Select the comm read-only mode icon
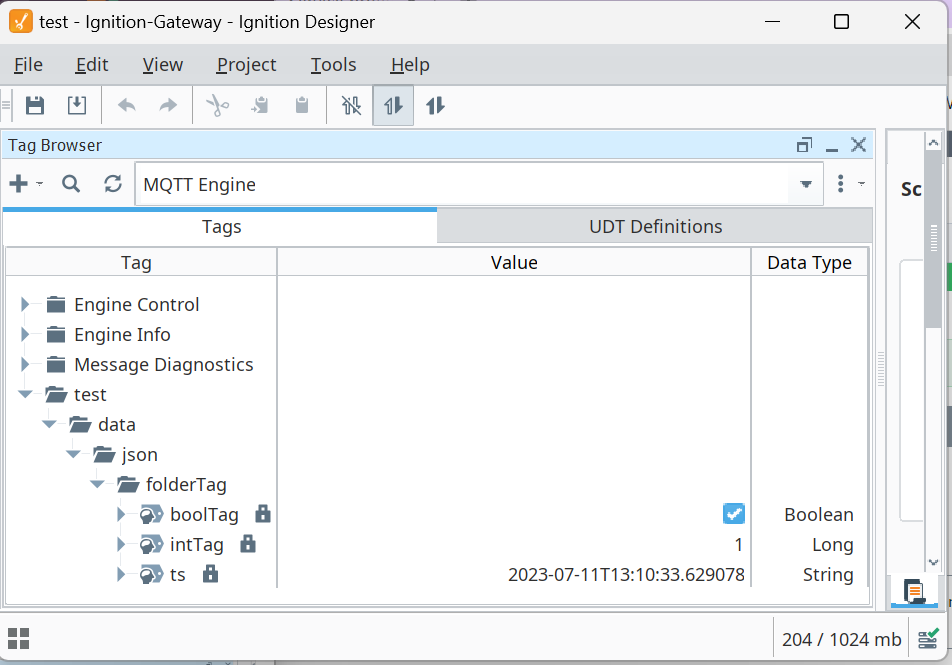 [393, 106]
